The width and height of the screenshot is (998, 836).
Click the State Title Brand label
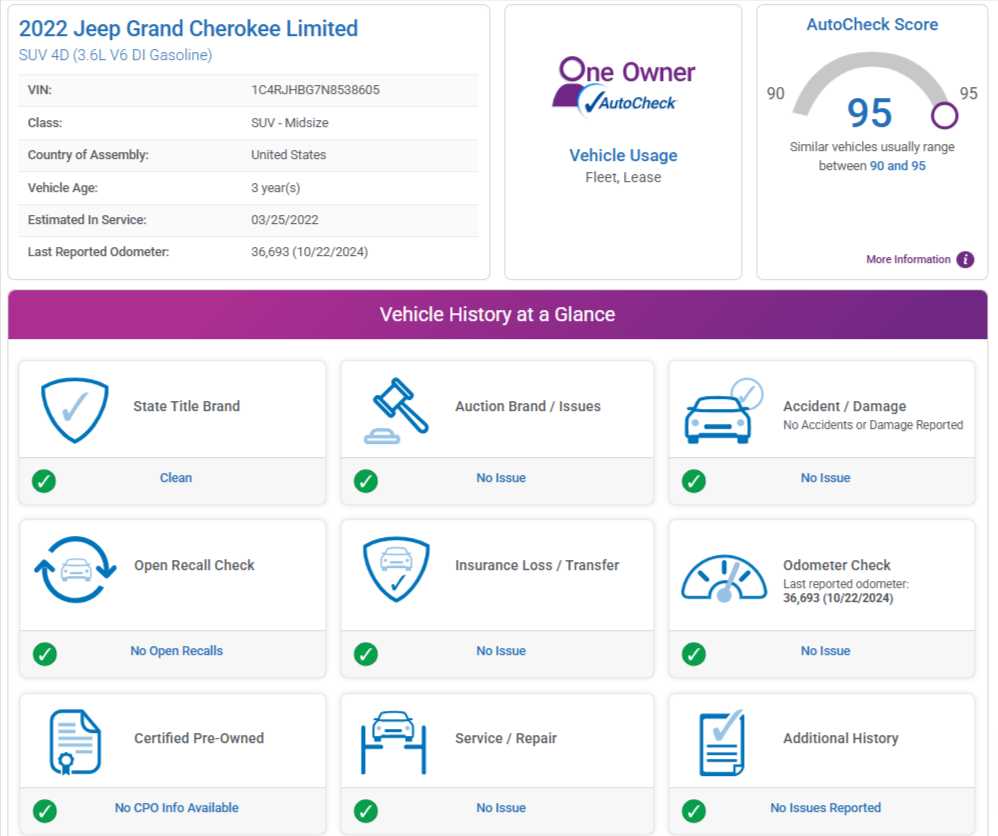pyautogui.click(x=186, y=406)
